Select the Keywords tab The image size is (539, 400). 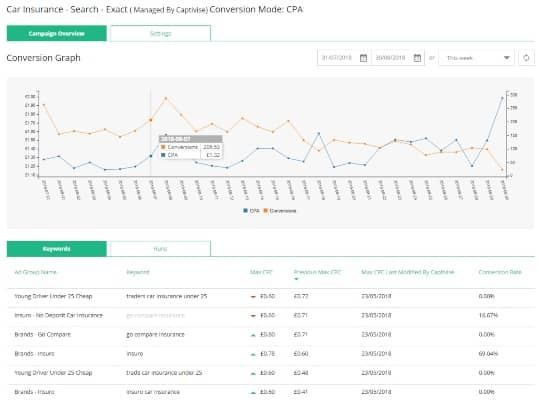click(57, 249)
